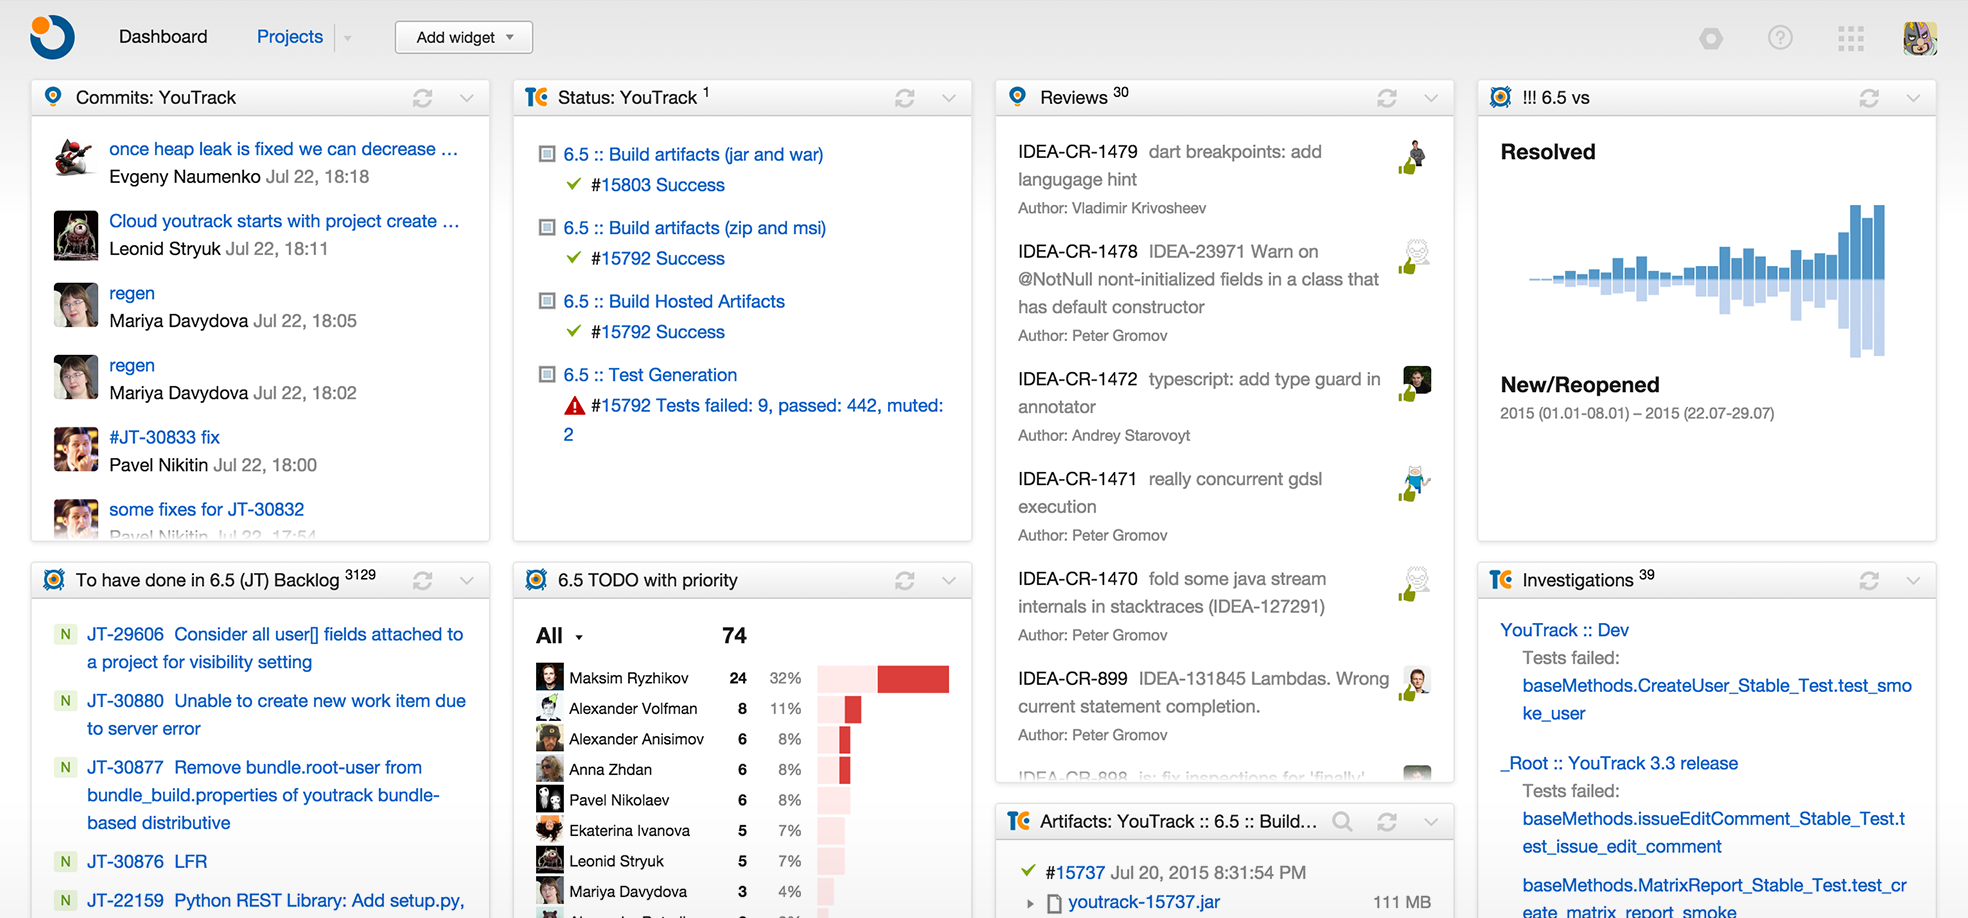Refresh the Reviews widget
This screenshot has height=918, width=1968.
pos(1387,98)
